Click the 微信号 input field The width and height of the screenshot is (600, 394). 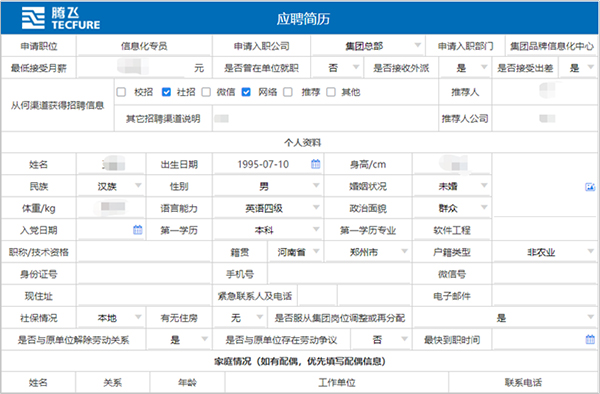coord(545,274)
